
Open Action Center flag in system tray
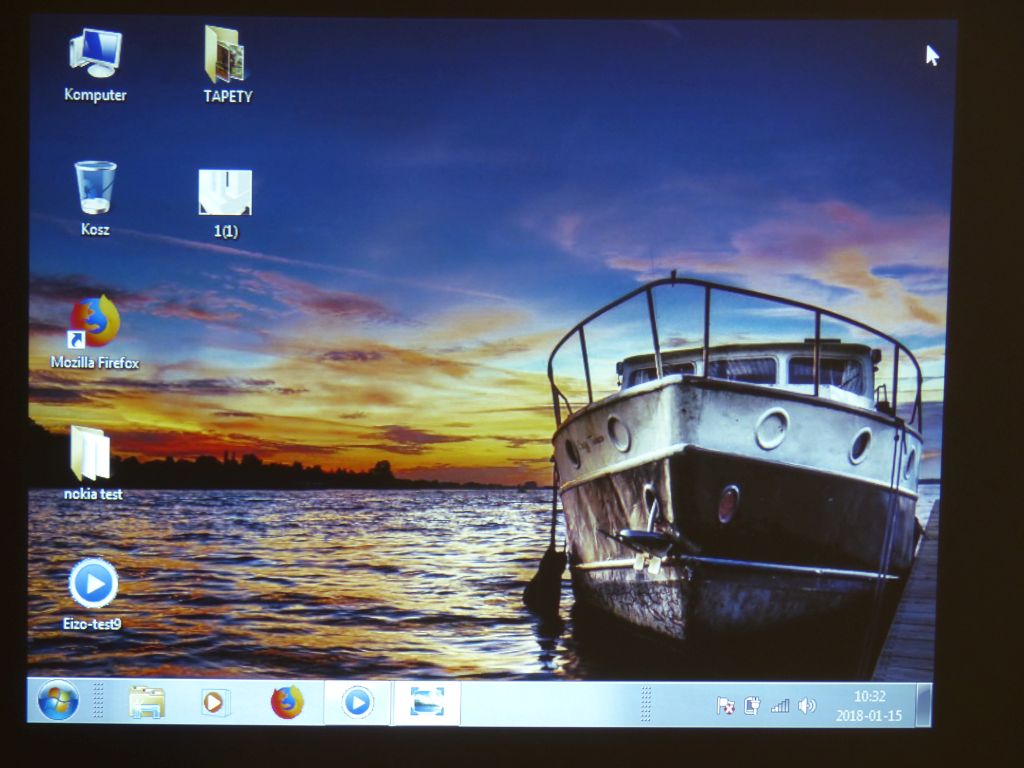(726, 706)
